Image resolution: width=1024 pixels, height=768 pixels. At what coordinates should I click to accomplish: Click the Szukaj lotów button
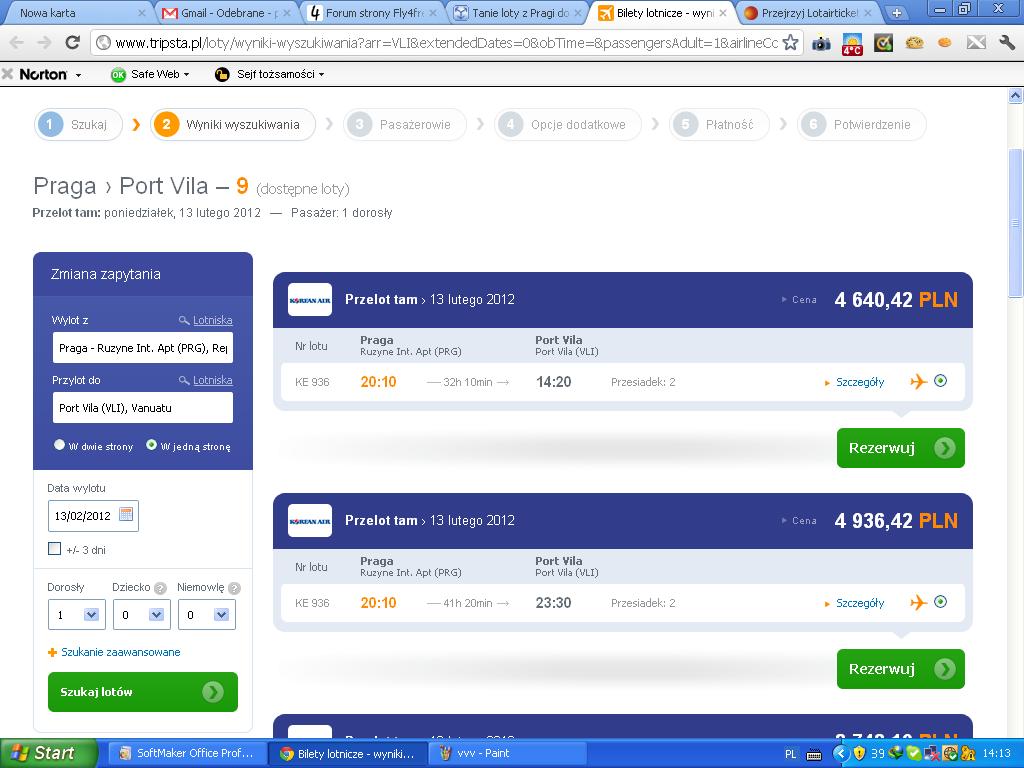click(142, 692)
